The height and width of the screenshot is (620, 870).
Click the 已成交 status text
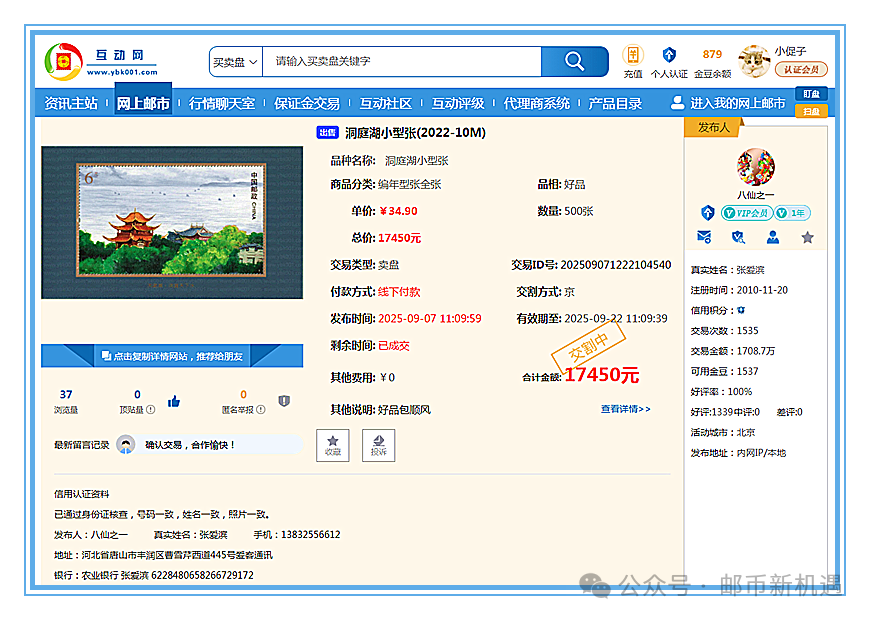click(x=394, y=346)
